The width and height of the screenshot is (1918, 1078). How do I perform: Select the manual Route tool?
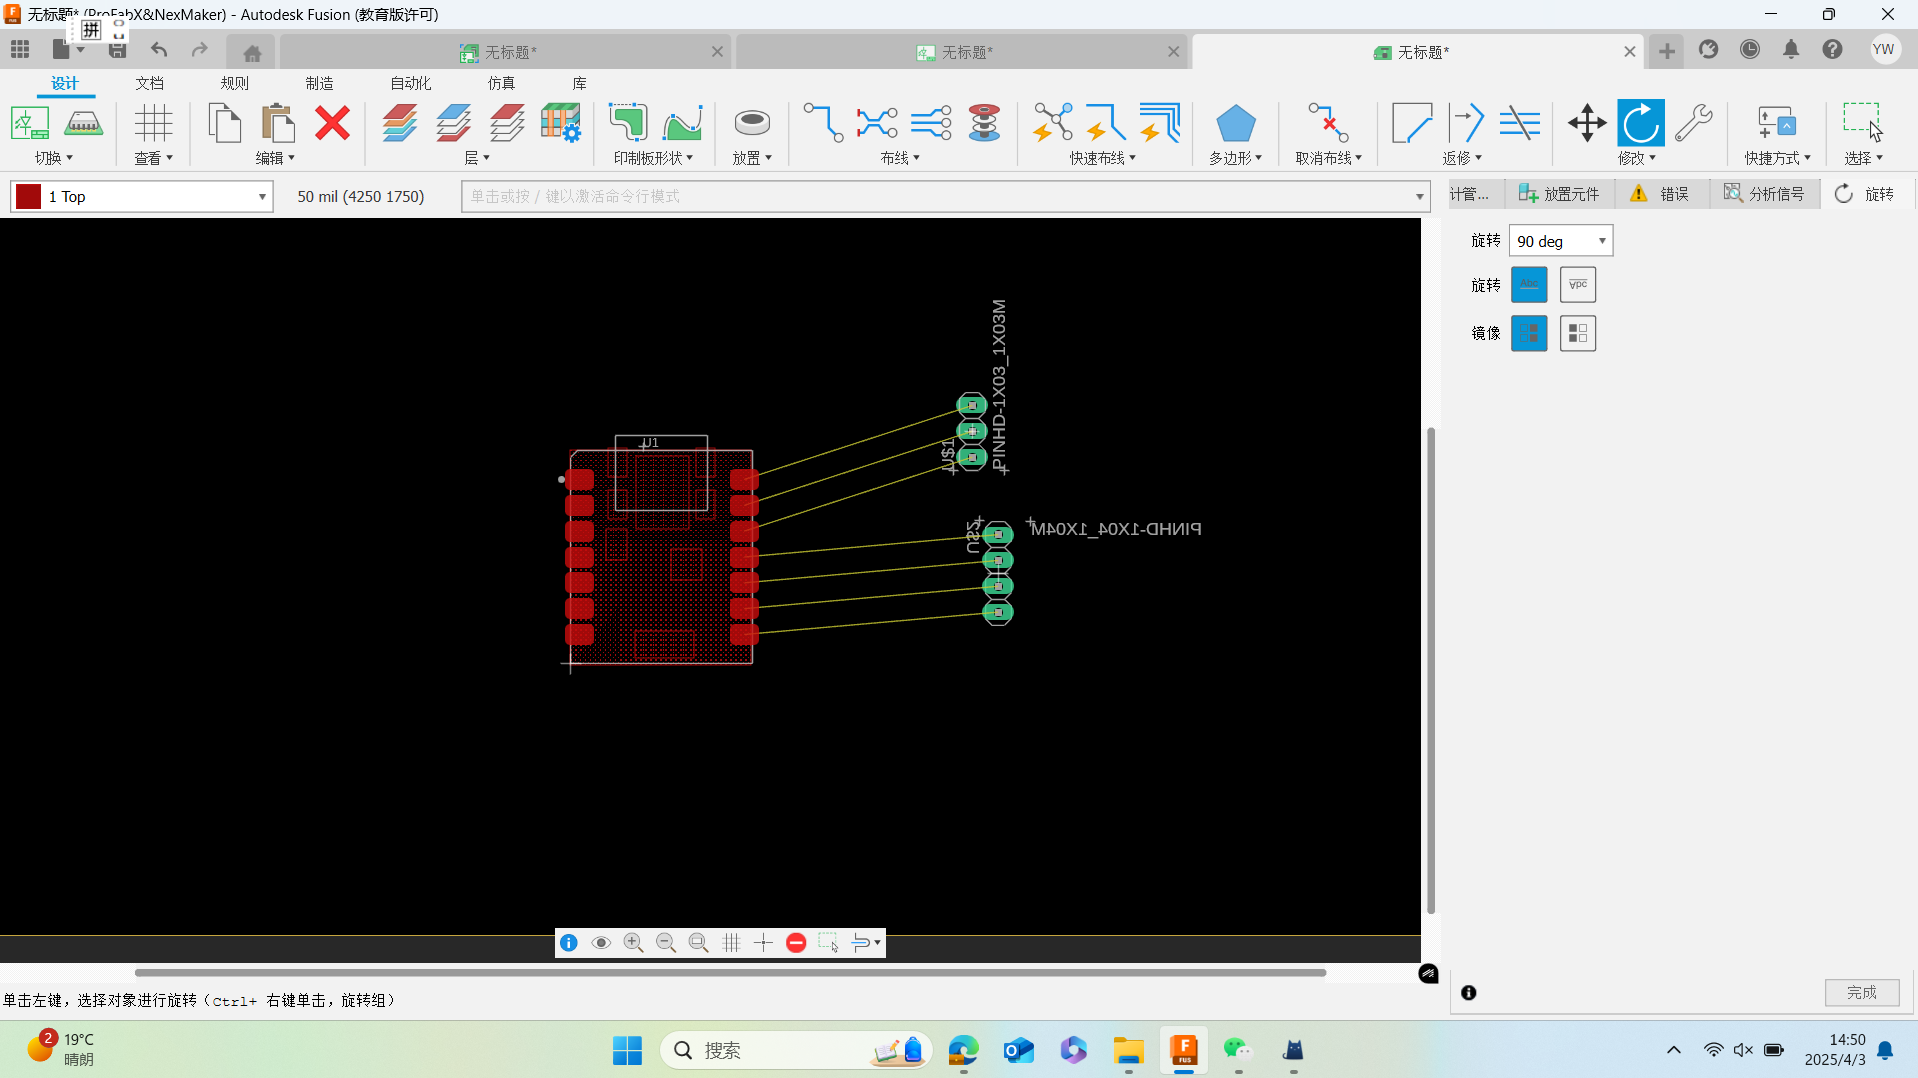click(x=823, y=123)
